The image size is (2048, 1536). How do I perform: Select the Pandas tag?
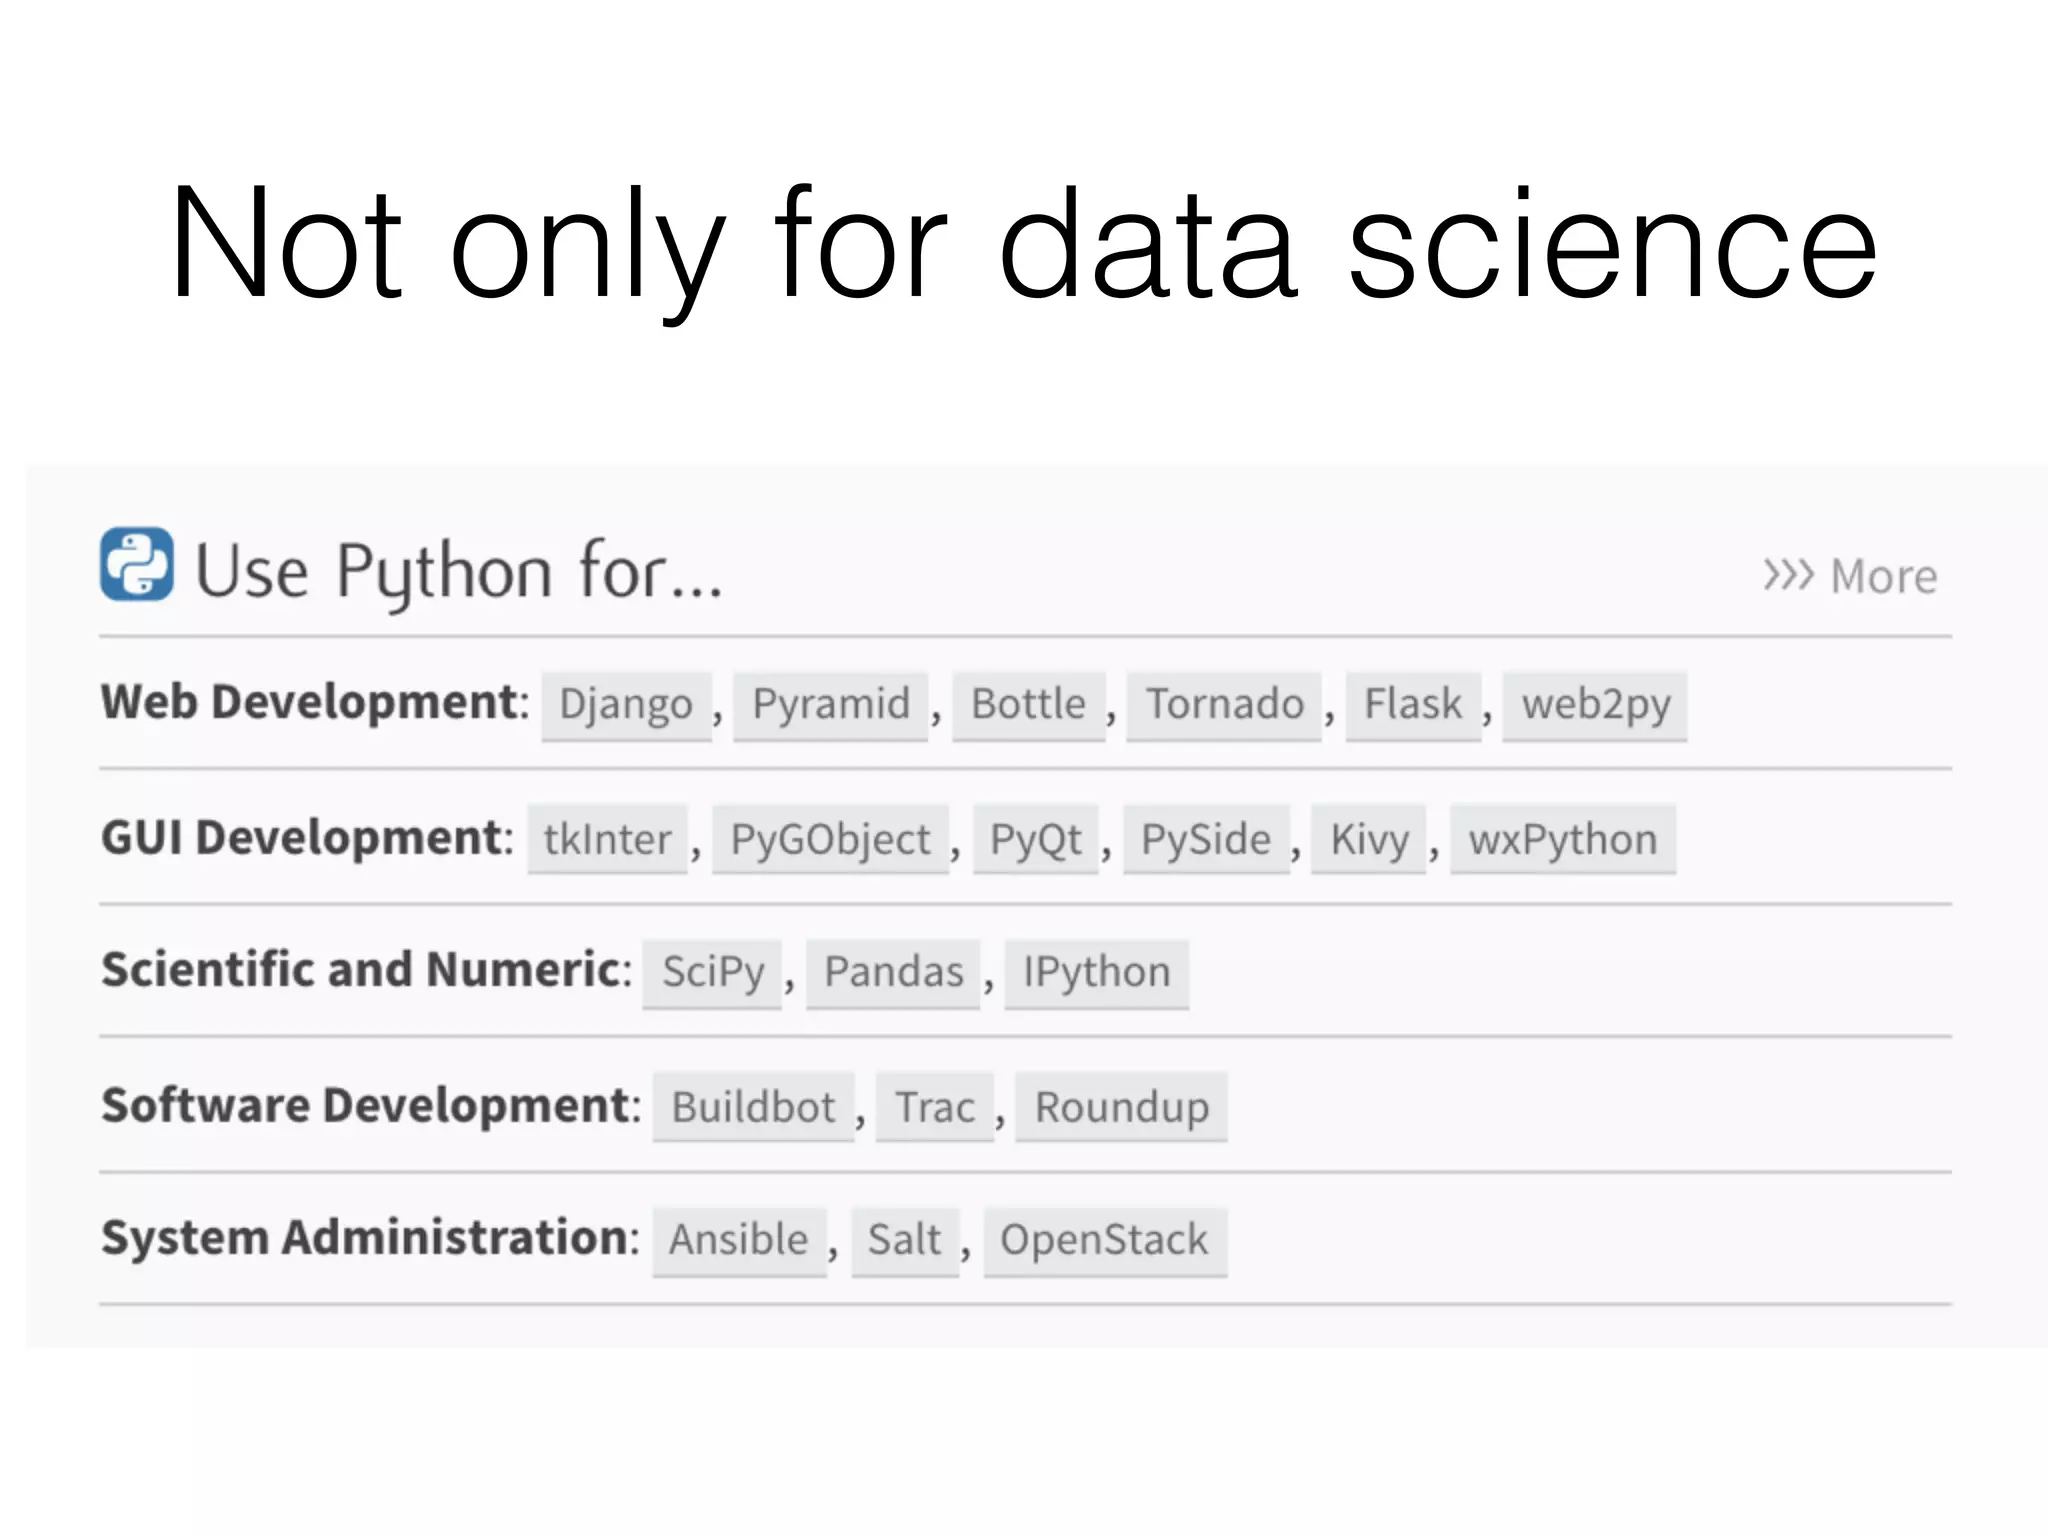click(x=893, y=973)
